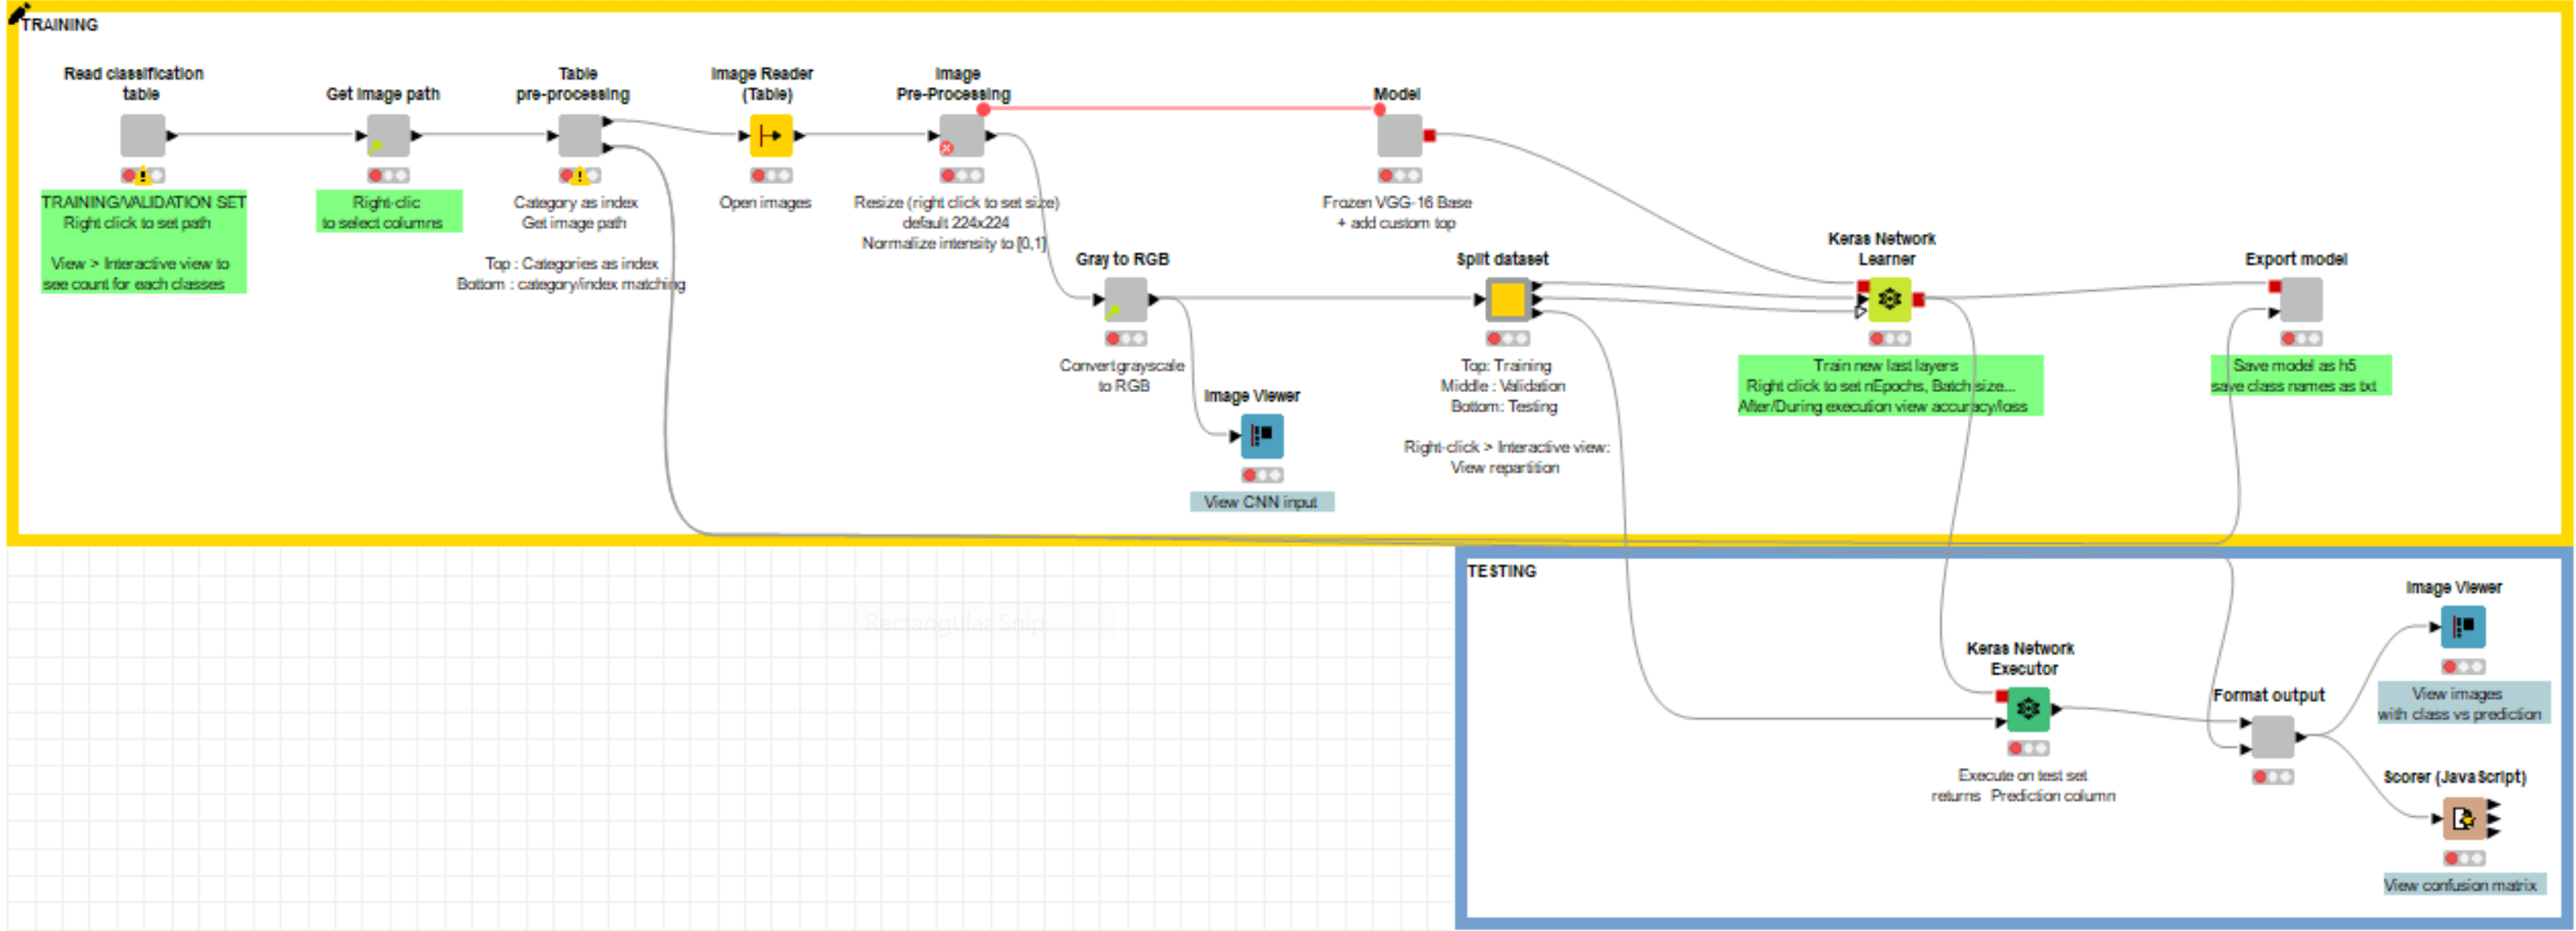Click the Model node with Frozen VGG-16 Base
The height and width of the screenshot is (931, 2576).
(x=1399, y=135)
